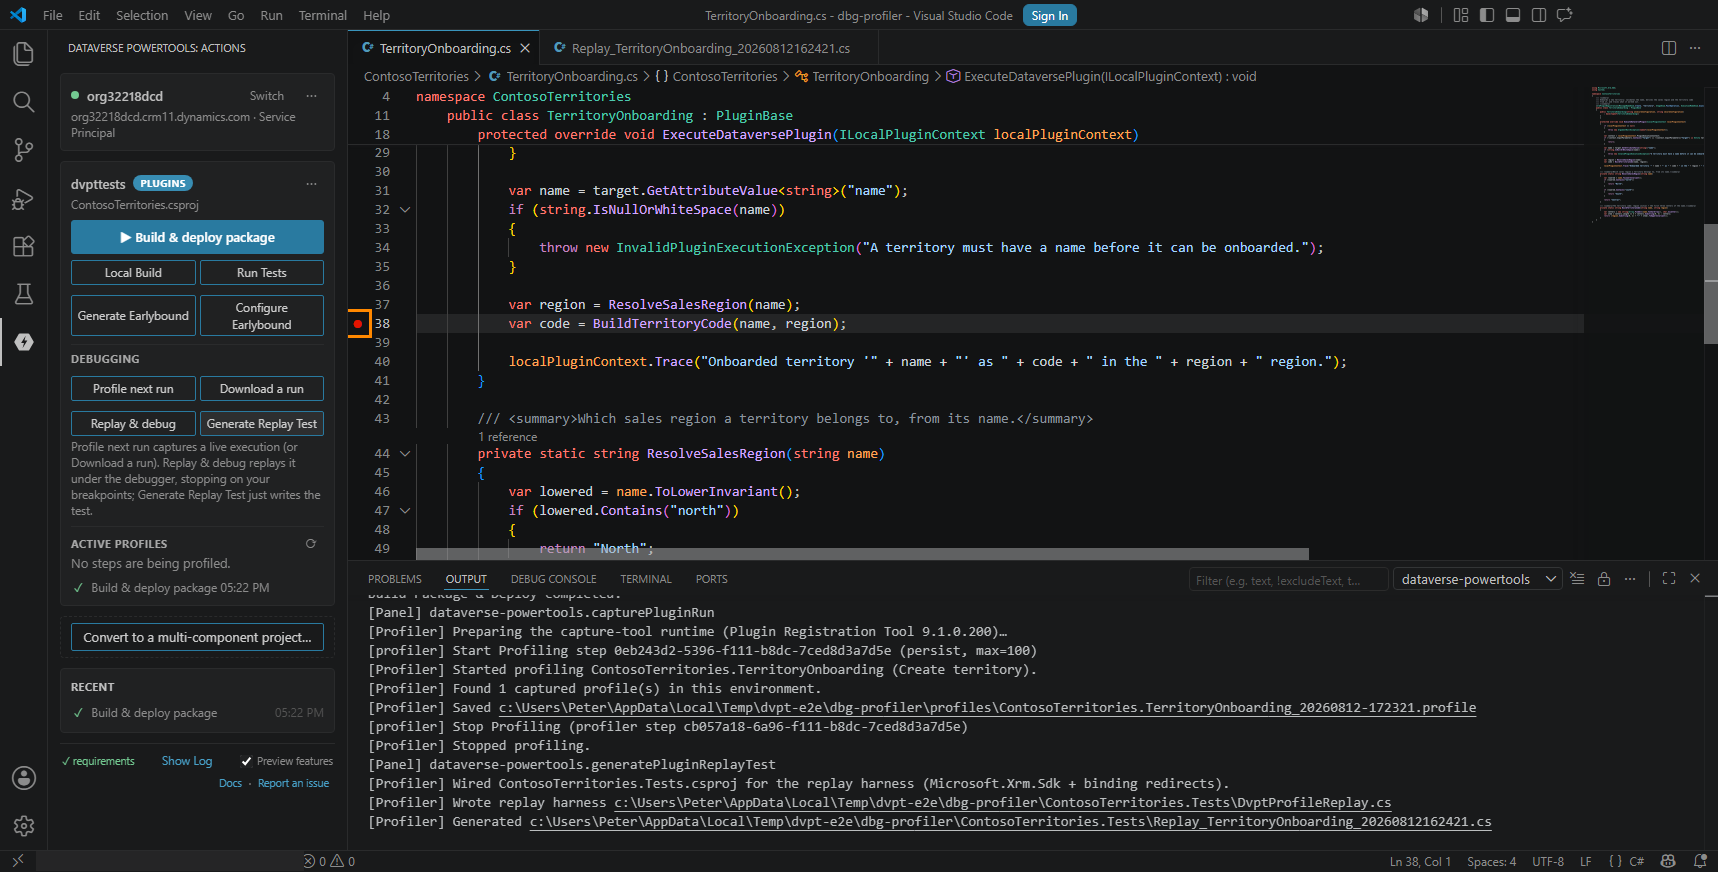This screenshot has width=1718, height=872.
Task: Open the Manage gear menu
Action: (x=24, y=826)
